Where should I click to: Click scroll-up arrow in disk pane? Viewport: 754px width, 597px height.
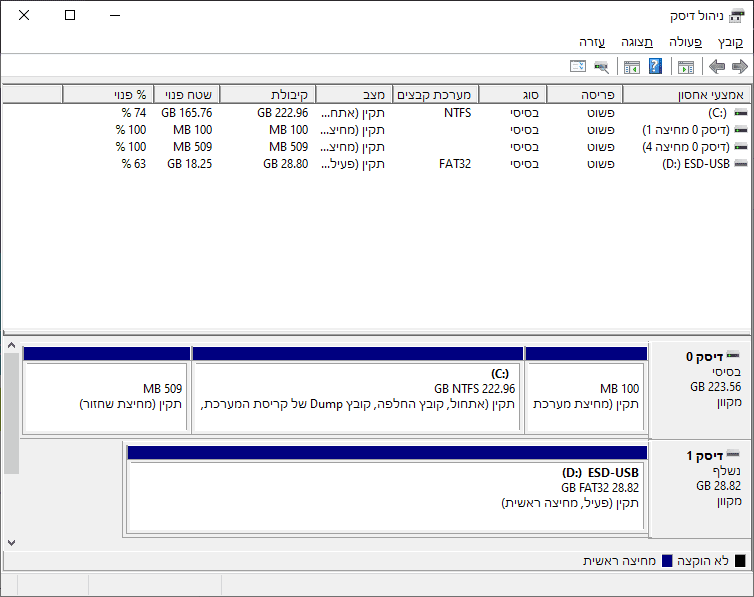pos(12,346)
